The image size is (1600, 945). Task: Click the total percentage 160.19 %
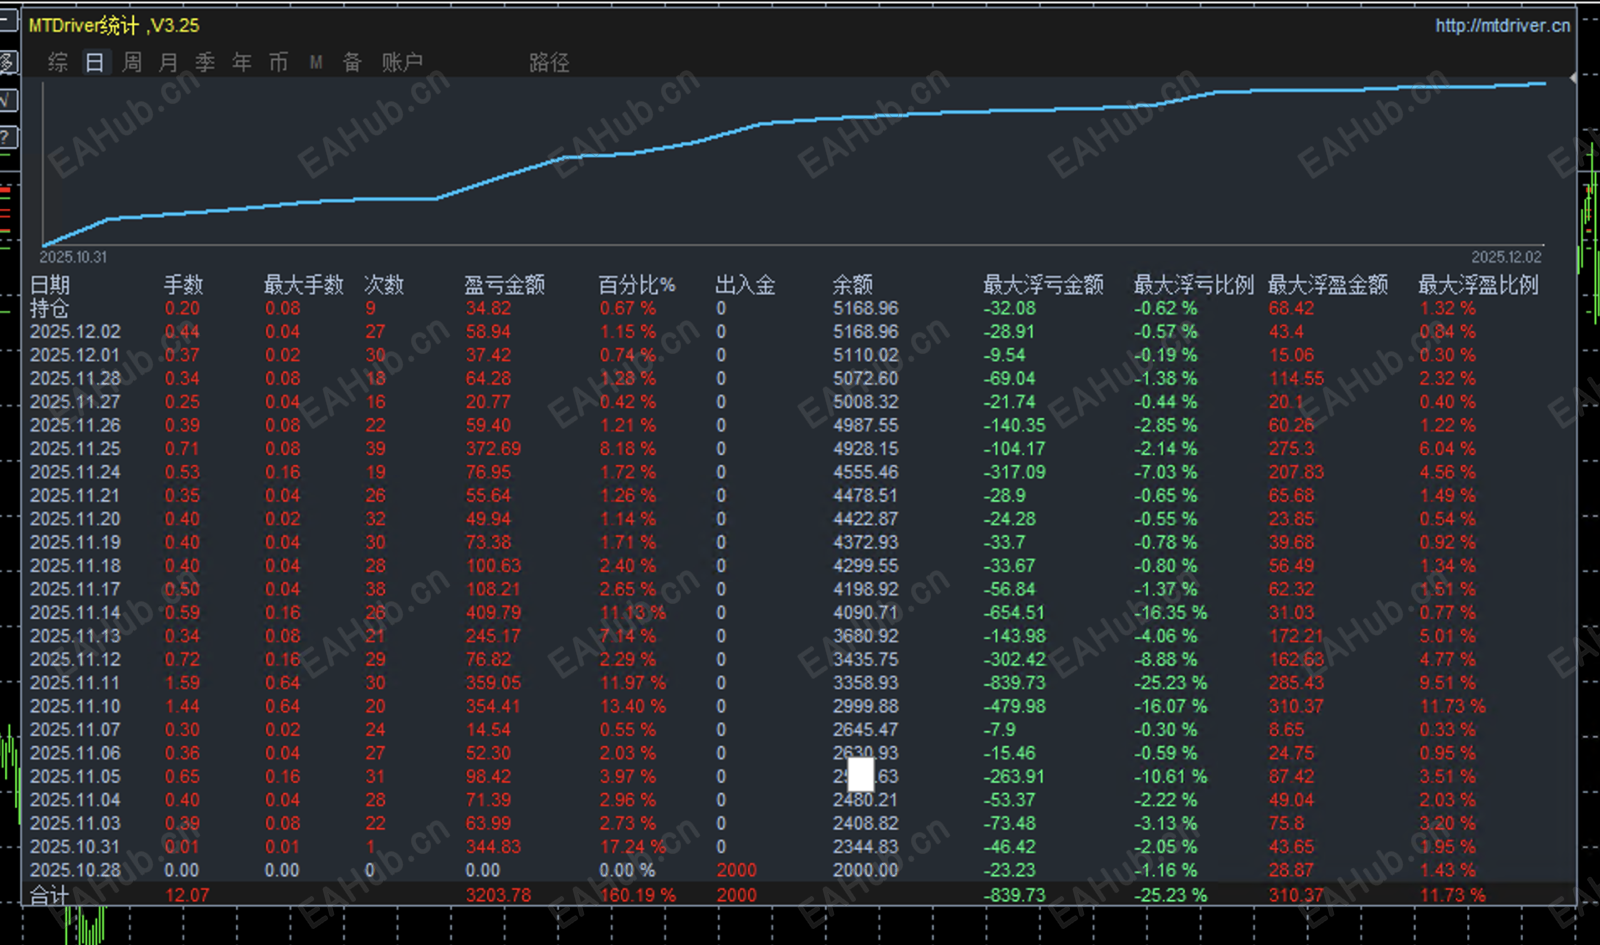click(637, 895)
